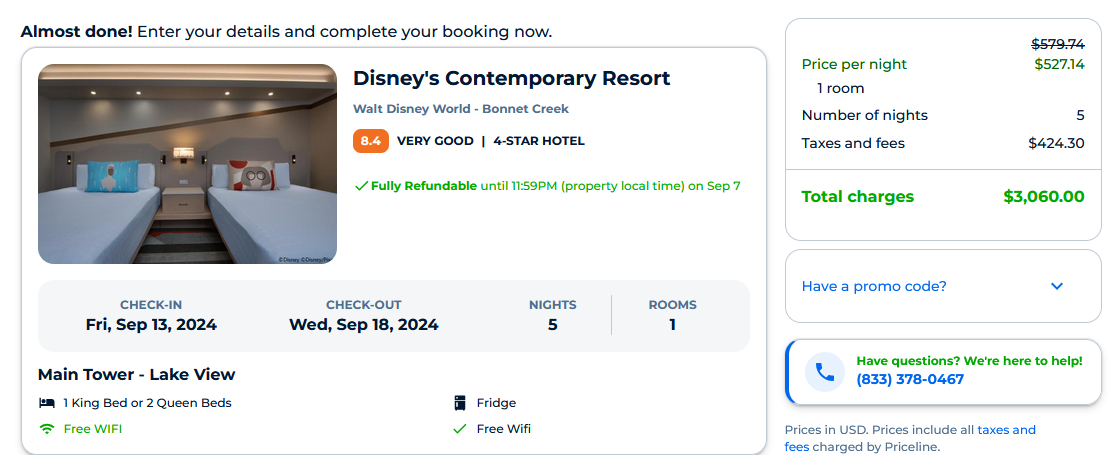
Task: Click the check-in date Fri, Sep 13, 2024
Action: coord(151,324)
